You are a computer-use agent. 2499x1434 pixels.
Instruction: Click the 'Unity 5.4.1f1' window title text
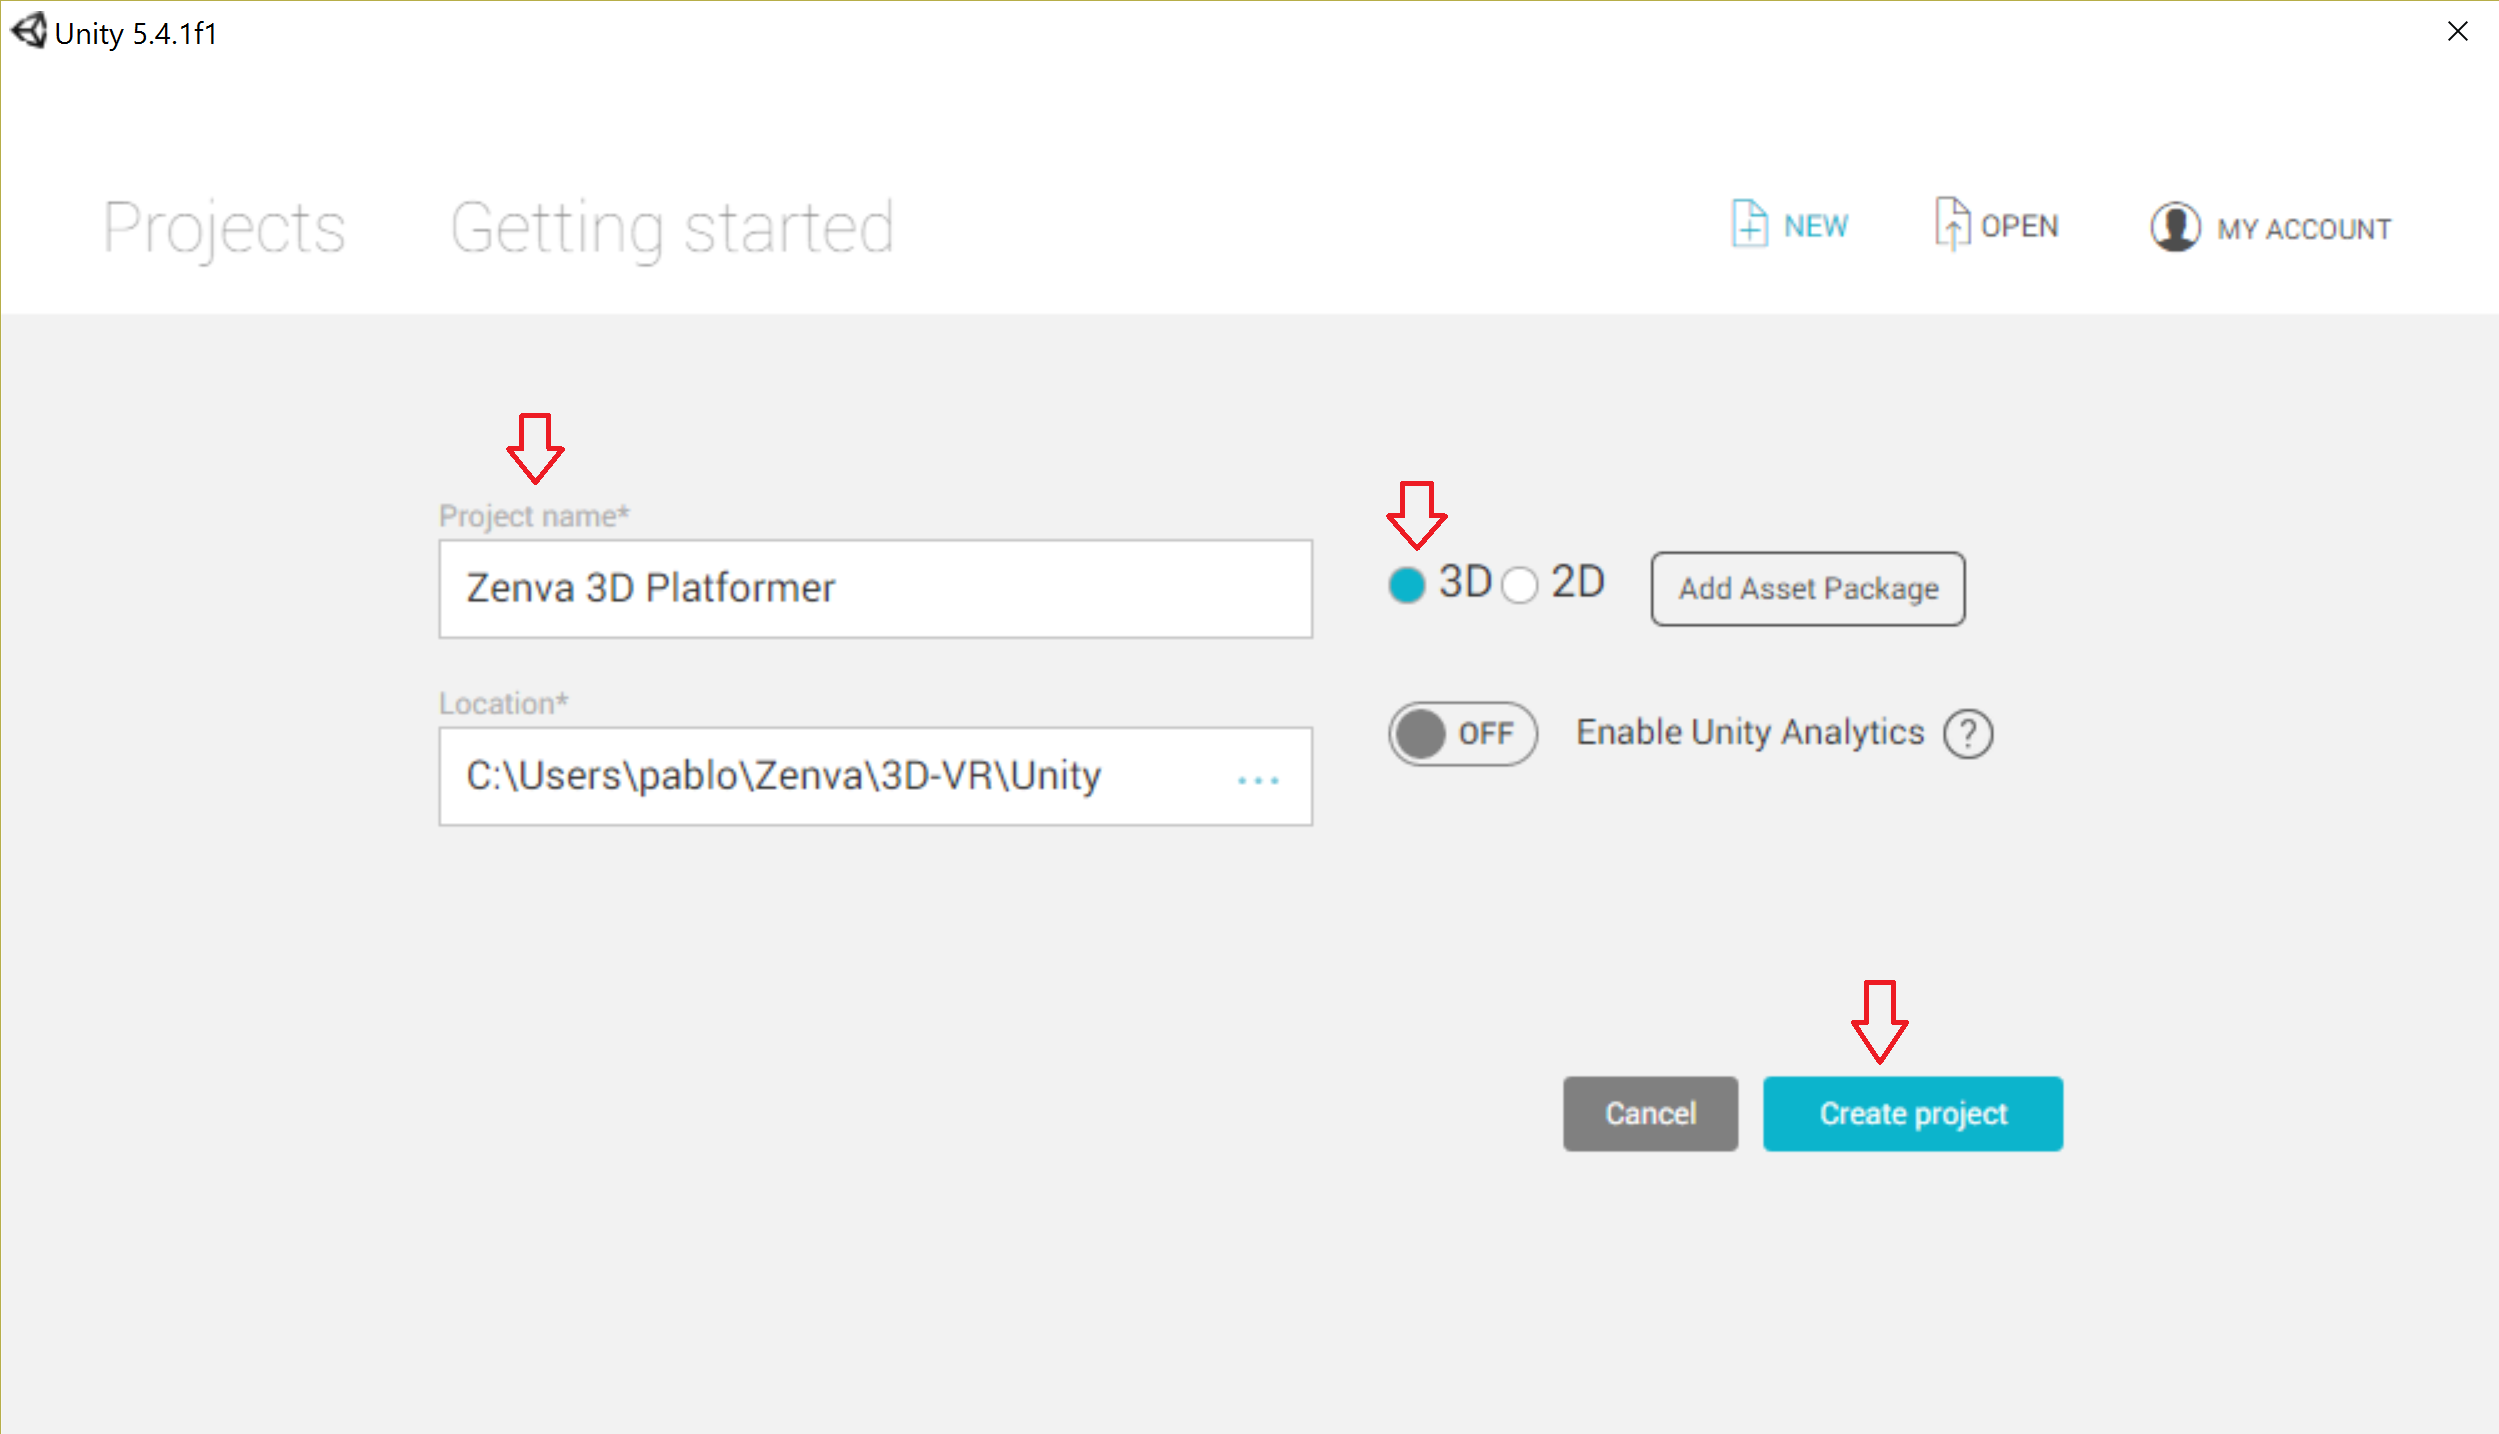tap(136, 34)
